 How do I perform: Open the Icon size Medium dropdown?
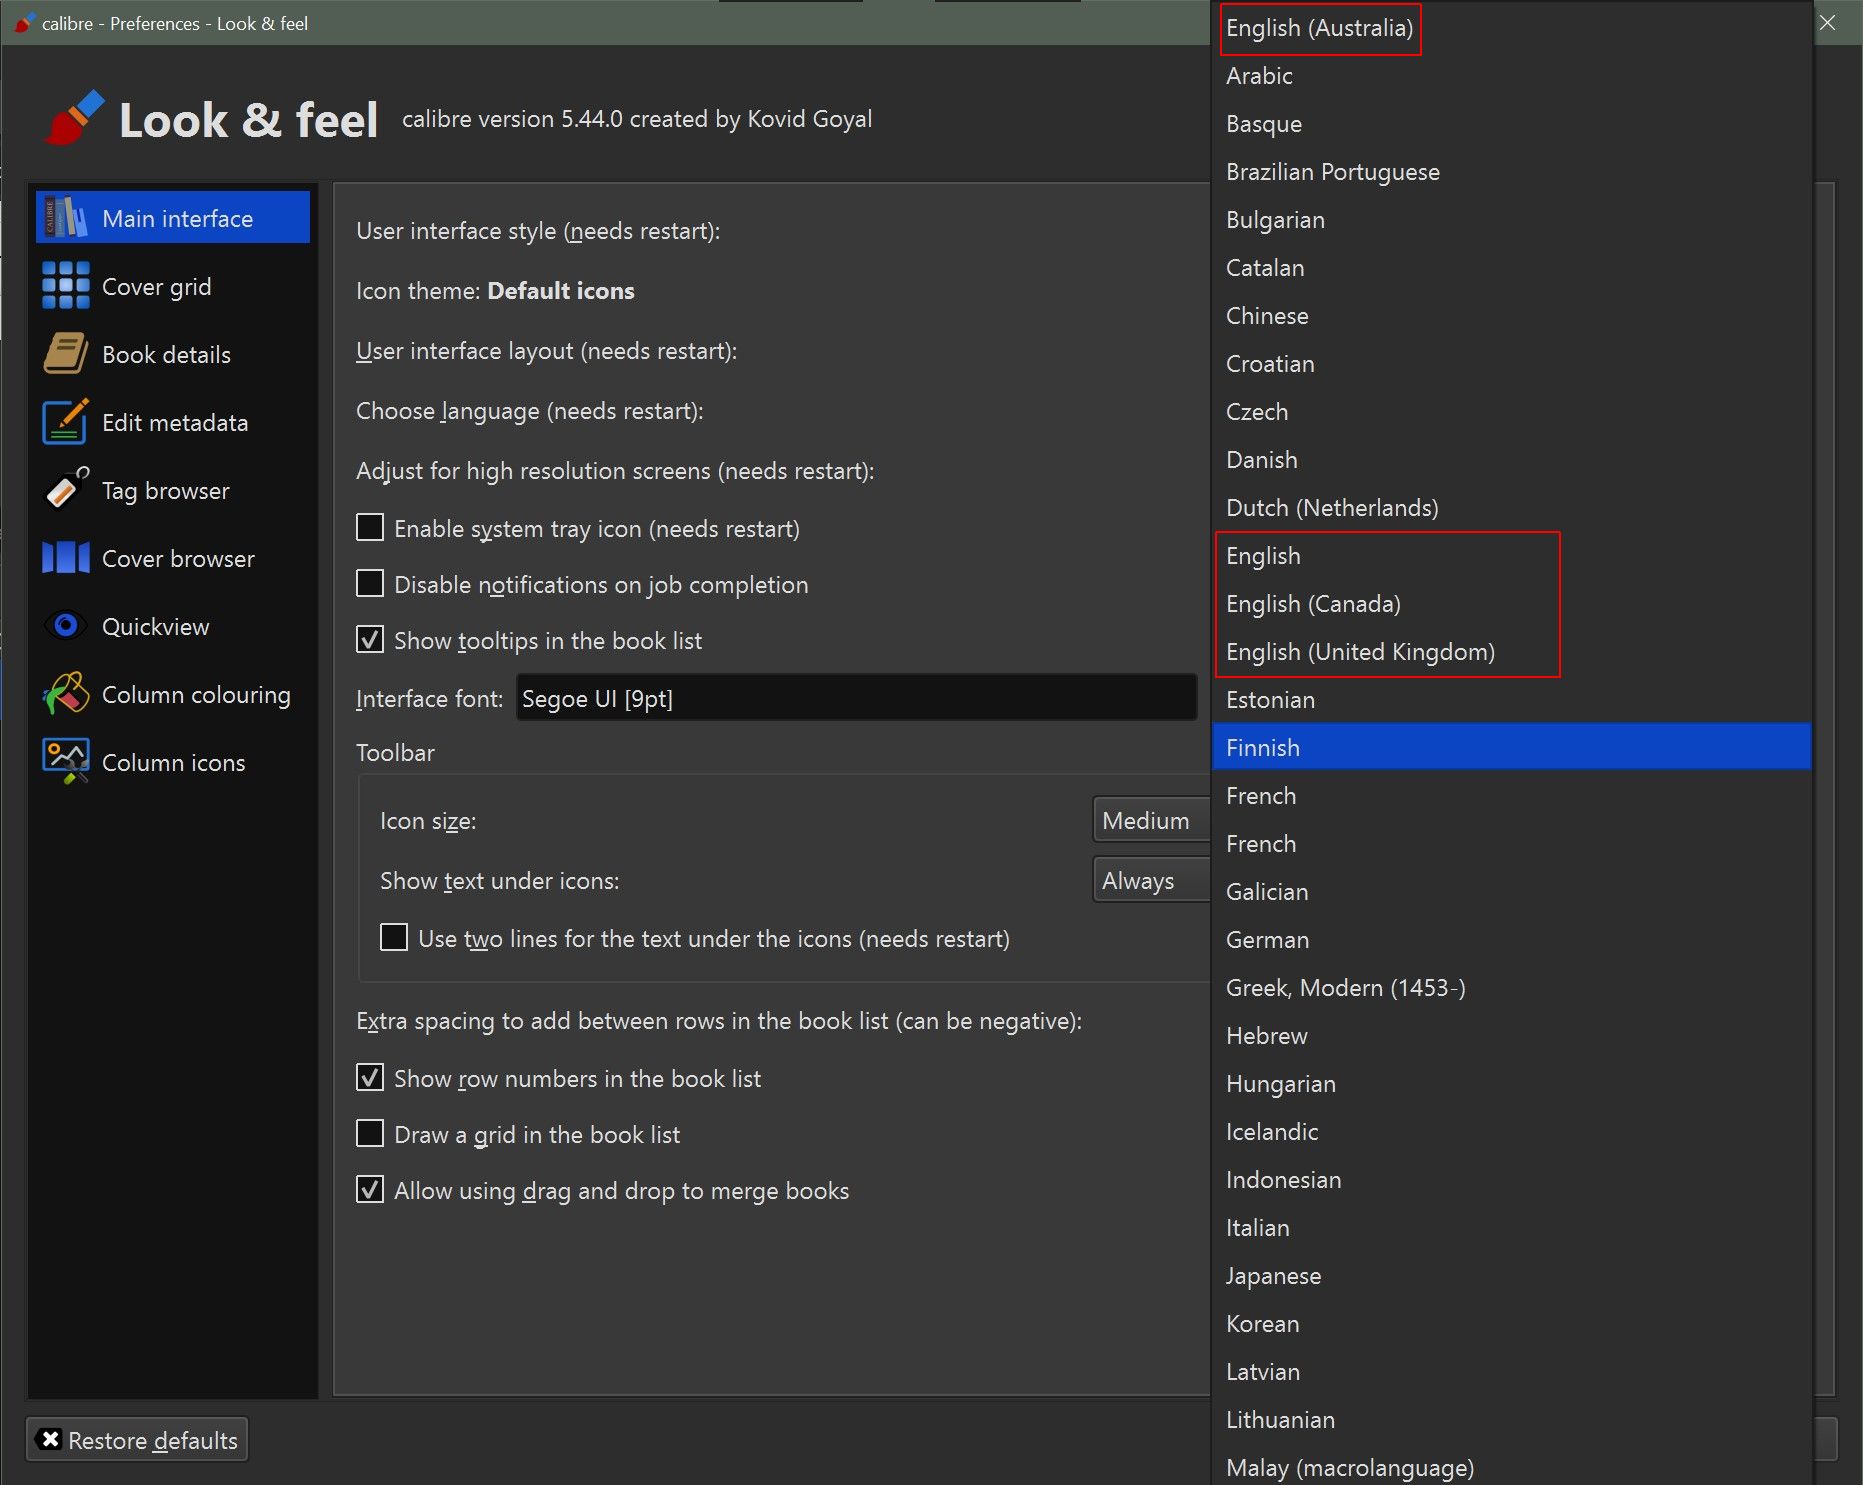click(x=1151, y=821)
